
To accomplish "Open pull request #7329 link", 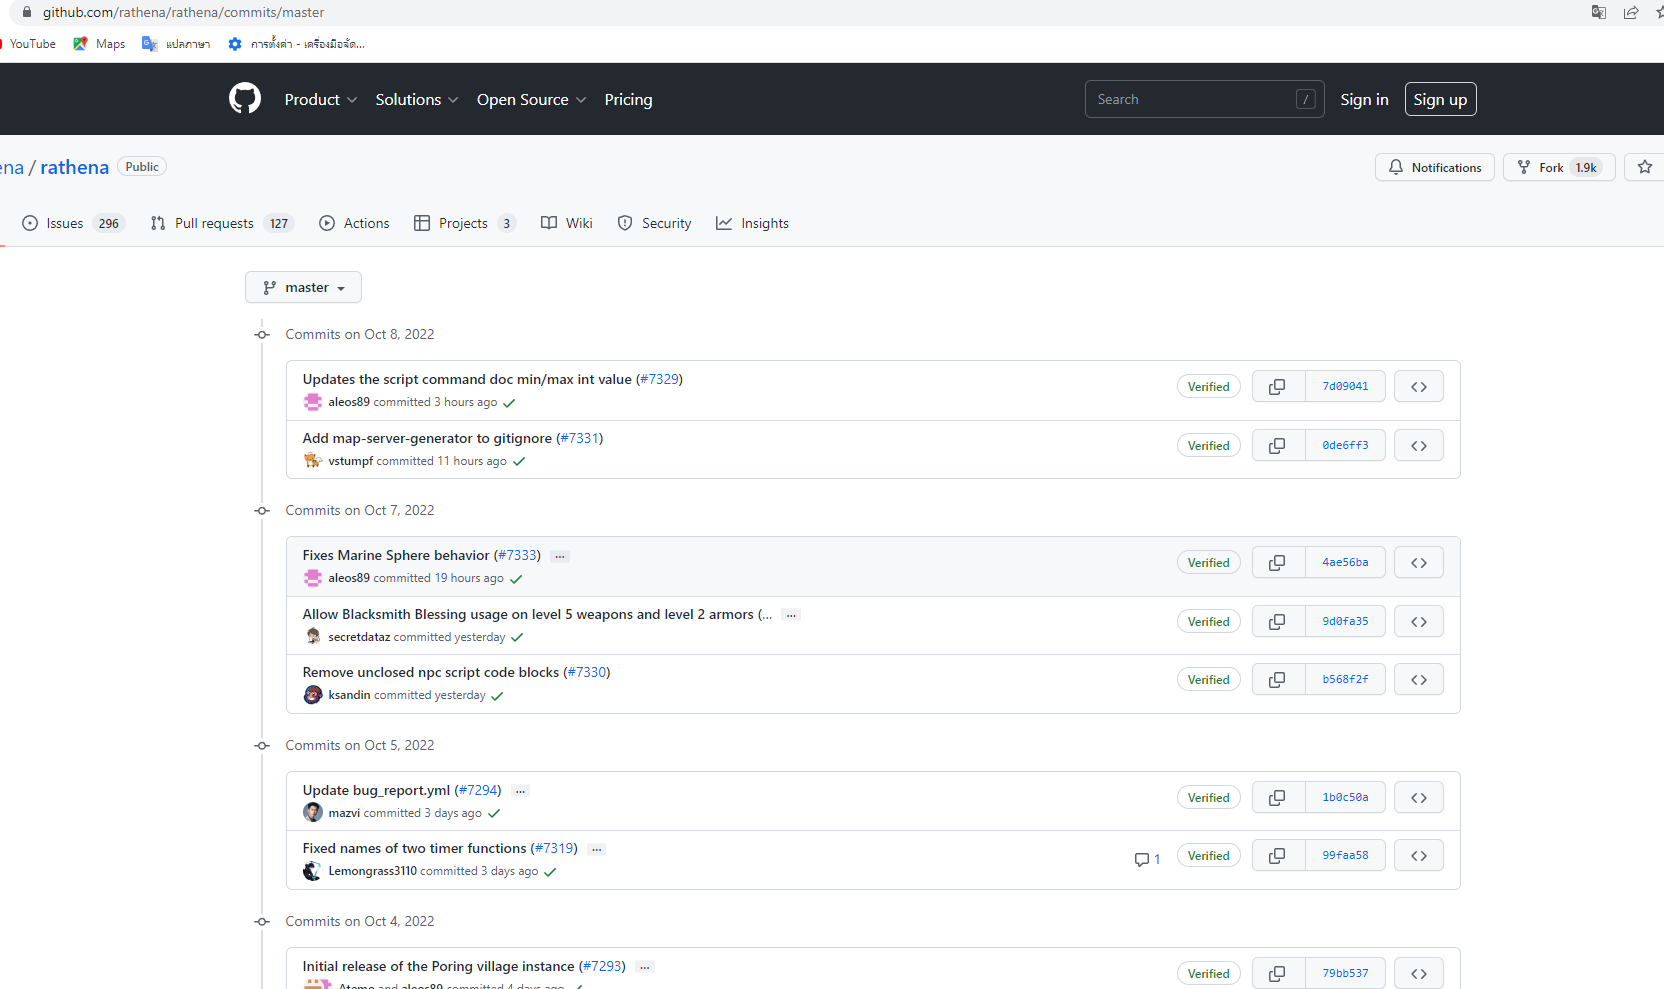I will pos(660,379).
